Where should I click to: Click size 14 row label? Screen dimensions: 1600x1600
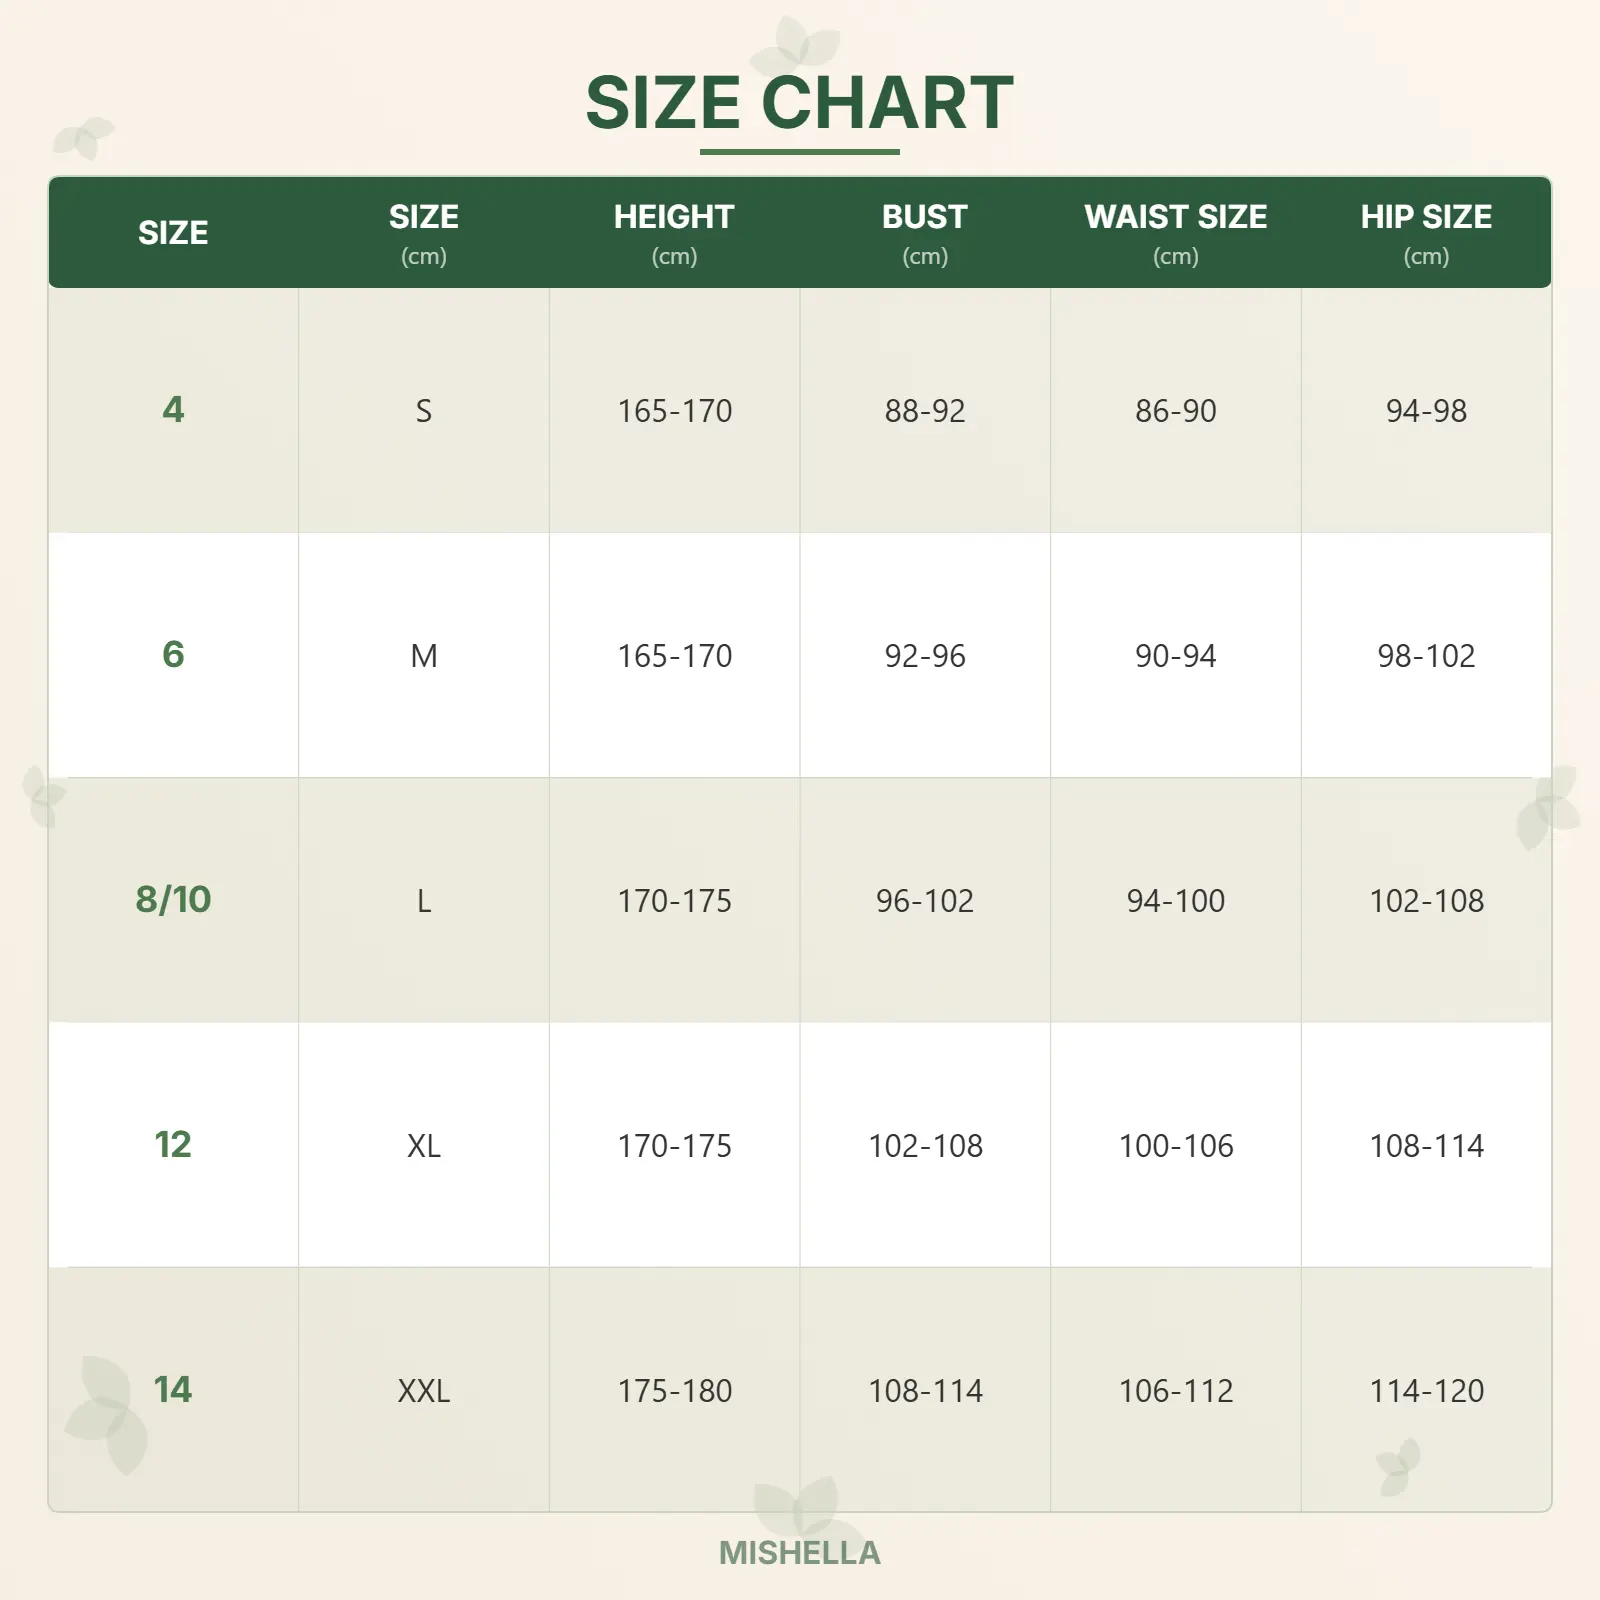173,1389
